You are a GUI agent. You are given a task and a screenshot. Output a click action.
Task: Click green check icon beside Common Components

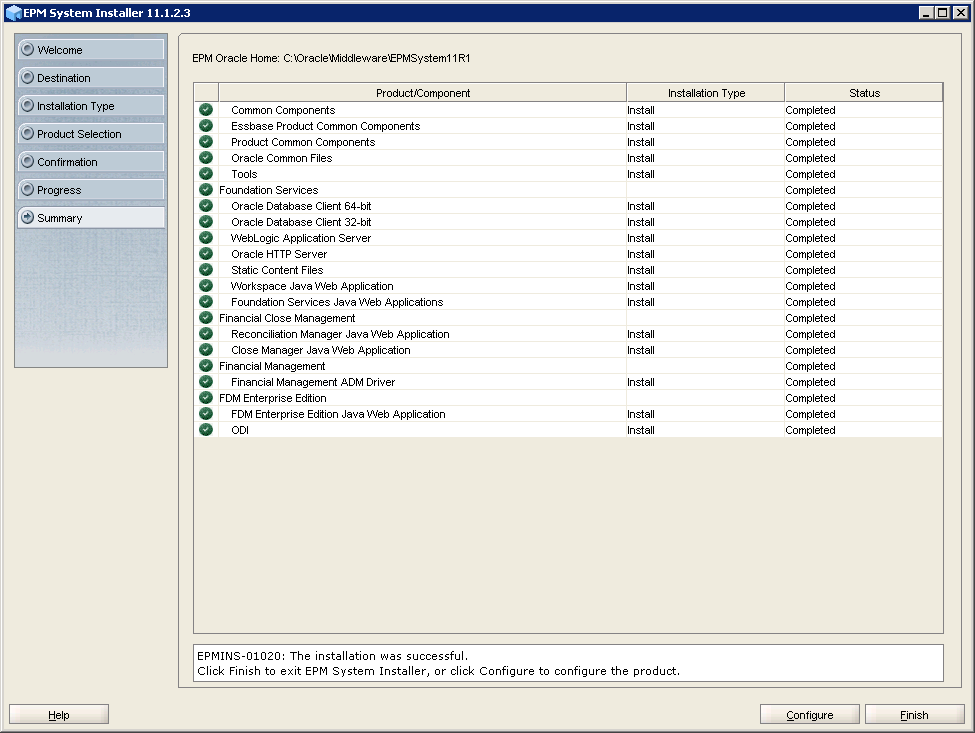coord(206,110)
